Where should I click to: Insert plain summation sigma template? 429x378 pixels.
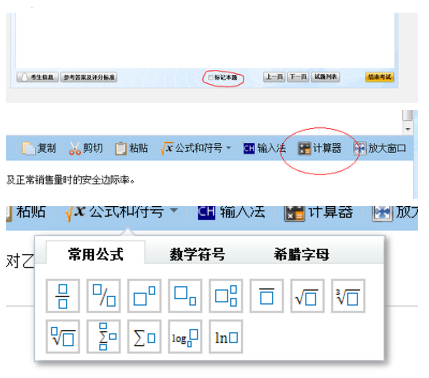click(x=144, y=337)
